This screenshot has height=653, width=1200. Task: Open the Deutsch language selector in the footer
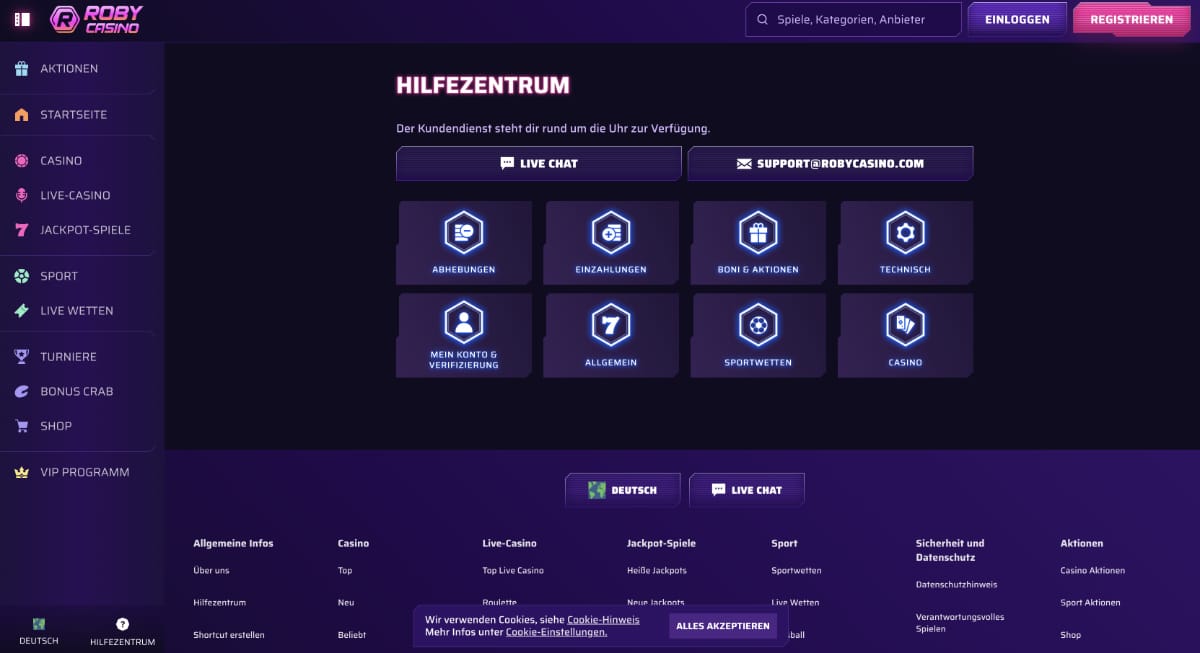pos(623,490)
